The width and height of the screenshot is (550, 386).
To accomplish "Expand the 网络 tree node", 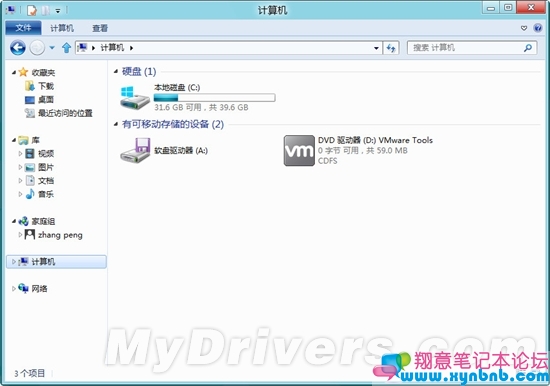I will tap(14, 288).
